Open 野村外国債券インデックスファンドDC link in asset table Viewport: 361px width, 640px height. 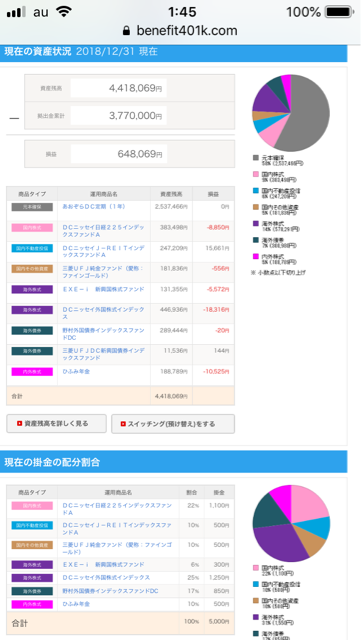click(x=103, y=334)
